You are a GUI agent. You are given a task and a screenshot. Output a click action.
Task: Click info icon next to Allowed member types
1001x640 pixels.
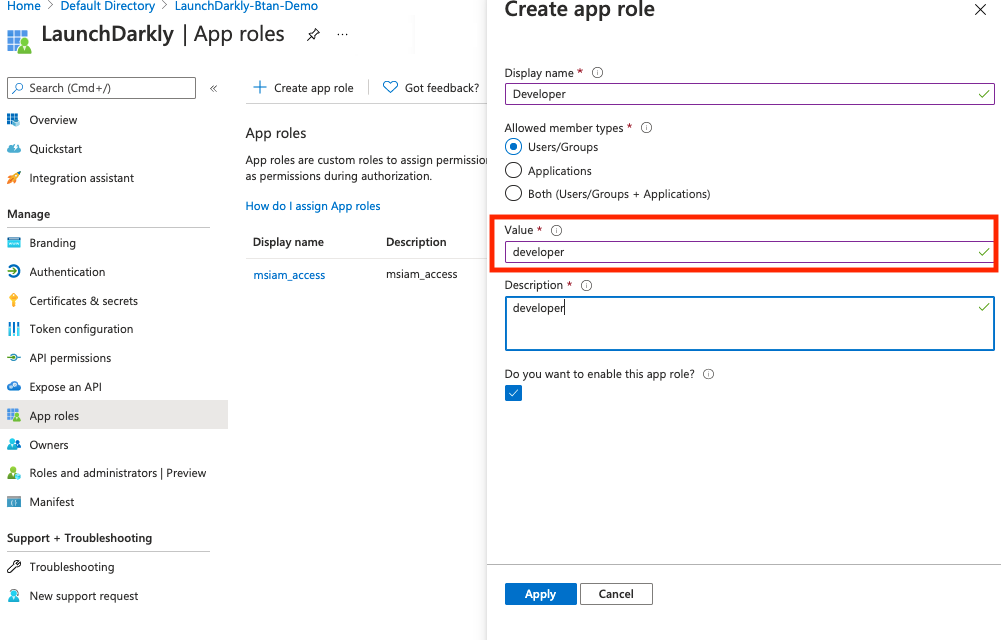point(646,128)
